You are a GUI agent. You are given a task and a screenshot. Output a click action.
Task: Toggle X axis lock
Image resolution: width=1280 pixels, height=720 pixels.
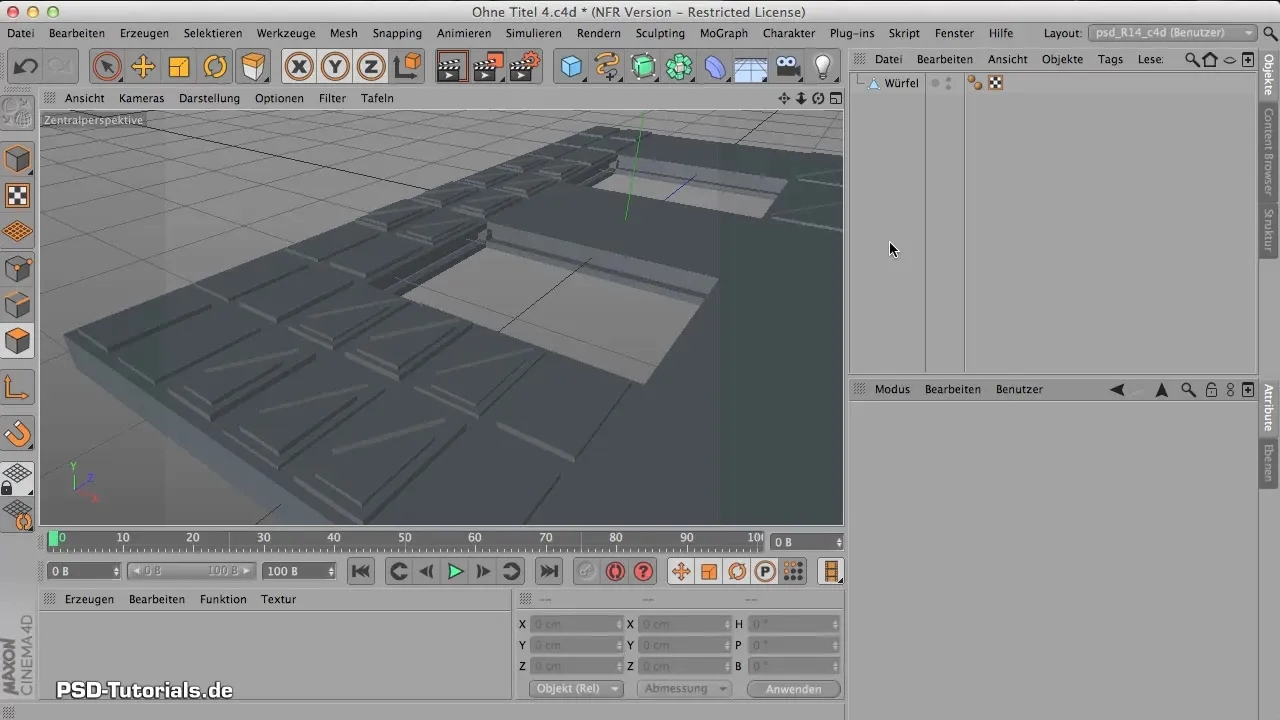tap(297, 67)
